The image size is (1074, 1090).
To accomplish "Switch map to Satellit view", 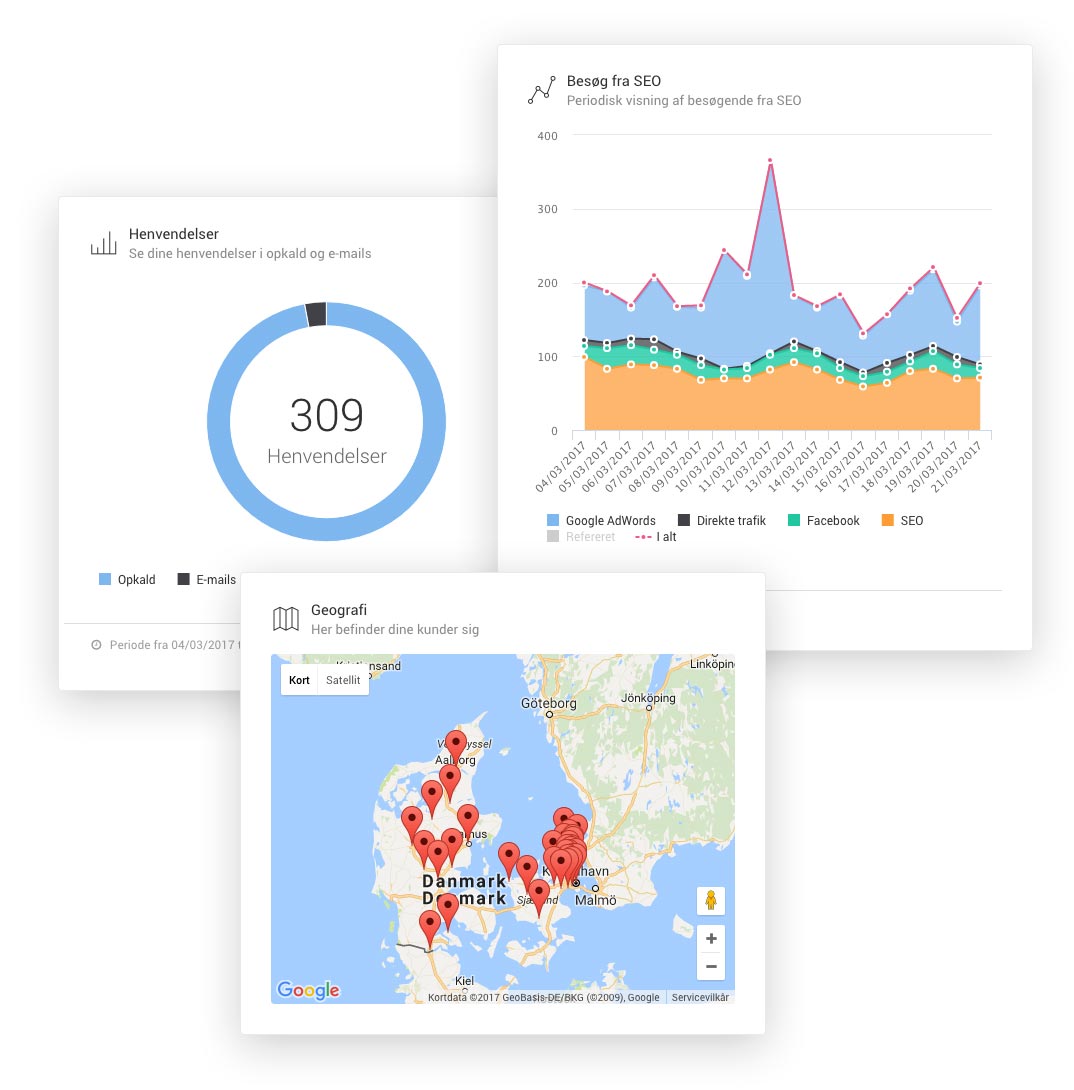I will 343,680.
